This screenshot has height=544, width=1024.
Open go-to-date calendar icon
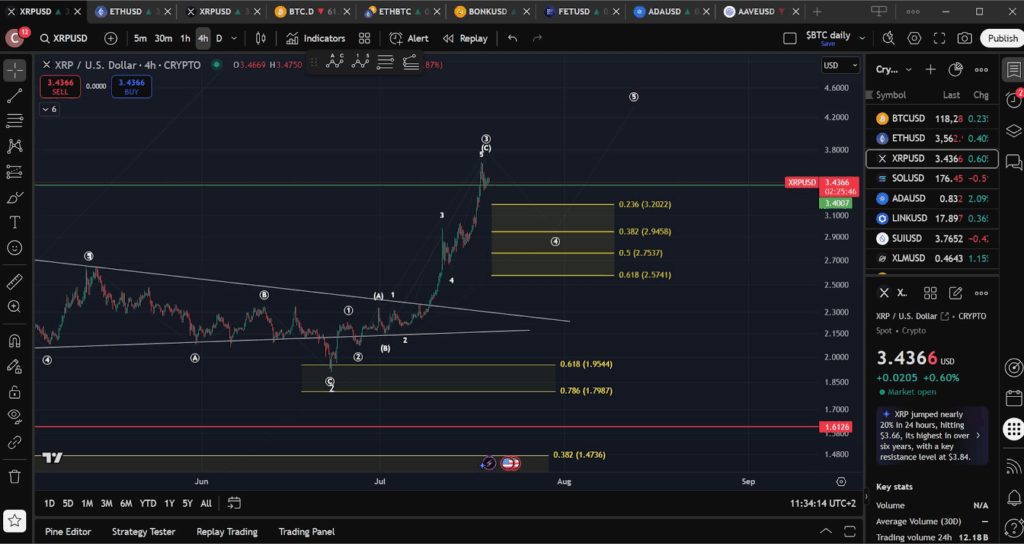point(234,504)
